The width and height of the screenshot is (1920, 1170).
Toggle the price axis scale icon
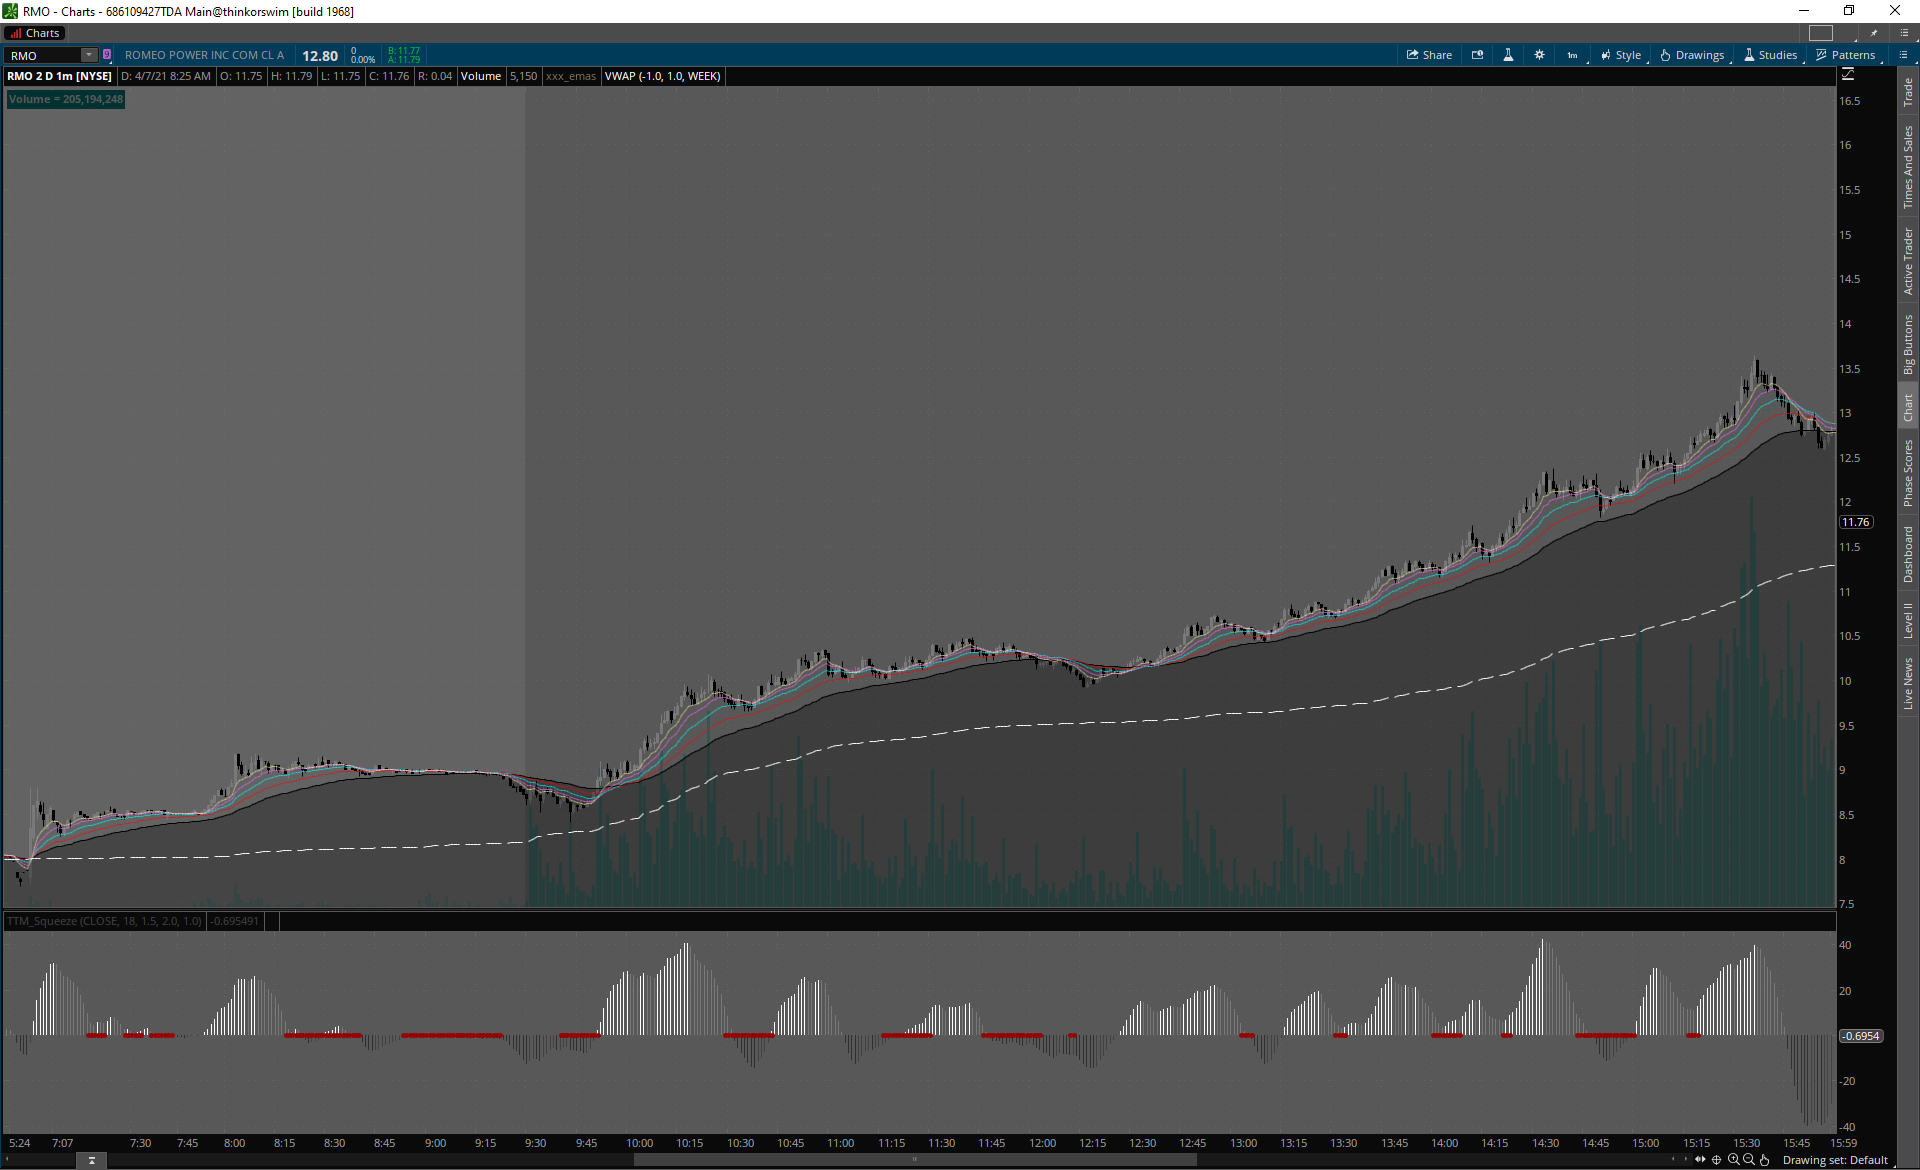[x=1848, y=75]
